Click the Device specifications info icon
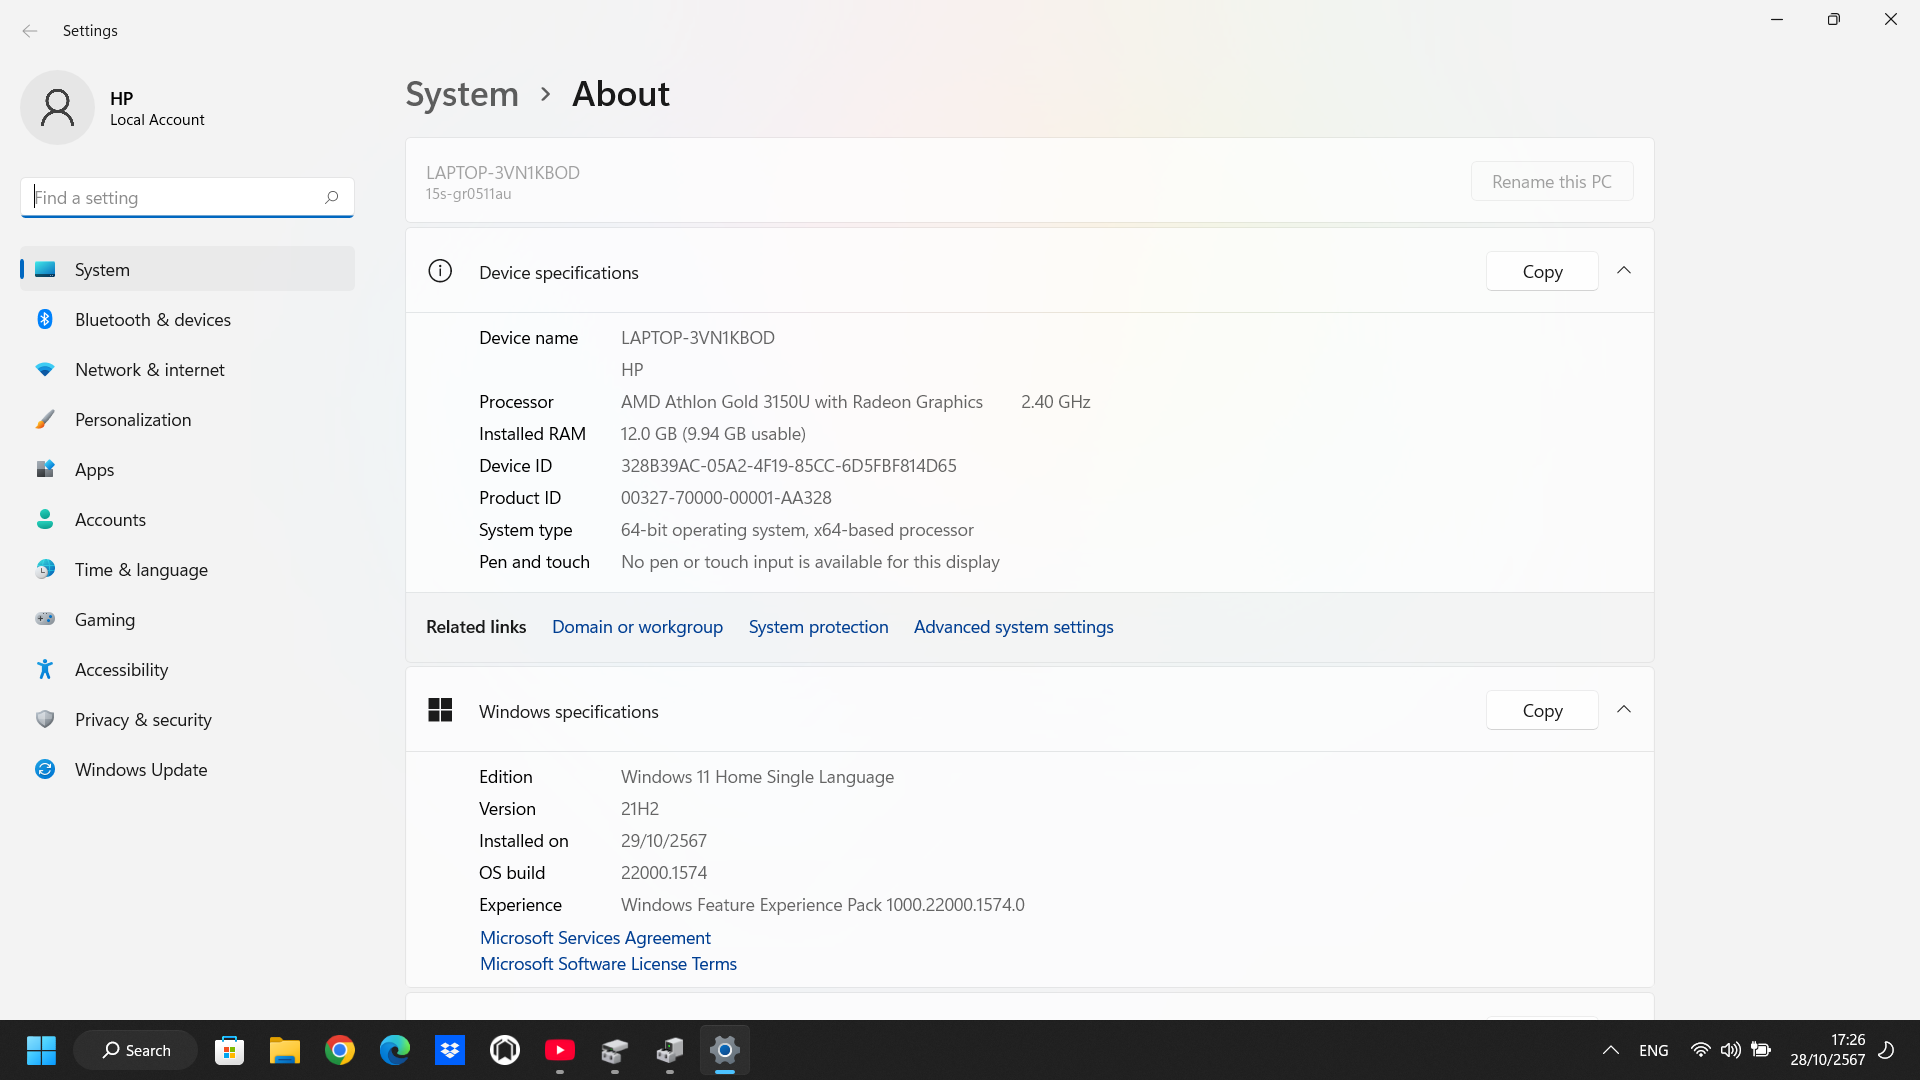The width and height of the screenshot is (1920, 1080). pyautogui.click(x=440, y=271)
